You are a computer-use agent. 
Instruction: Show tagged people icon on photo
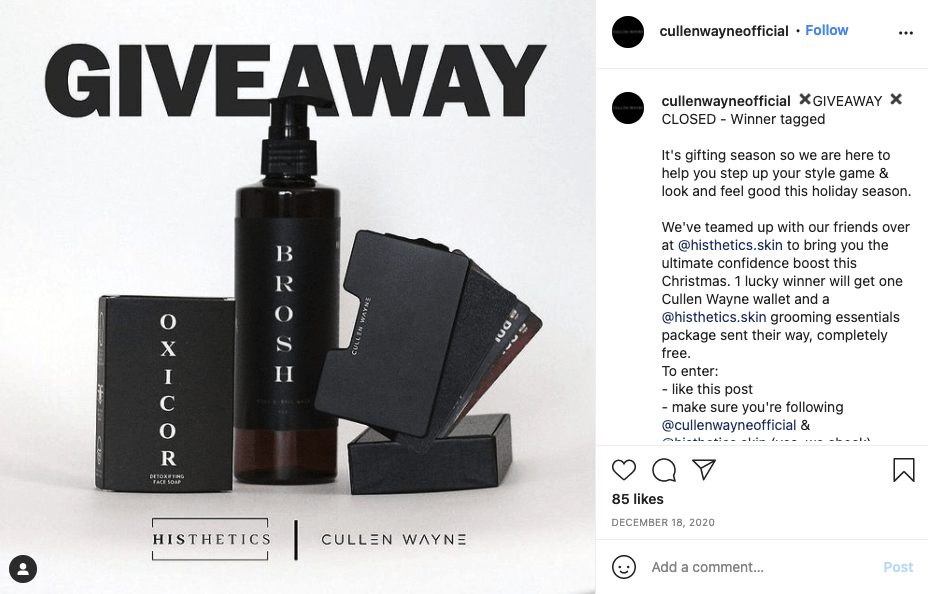tap(23, 569)
